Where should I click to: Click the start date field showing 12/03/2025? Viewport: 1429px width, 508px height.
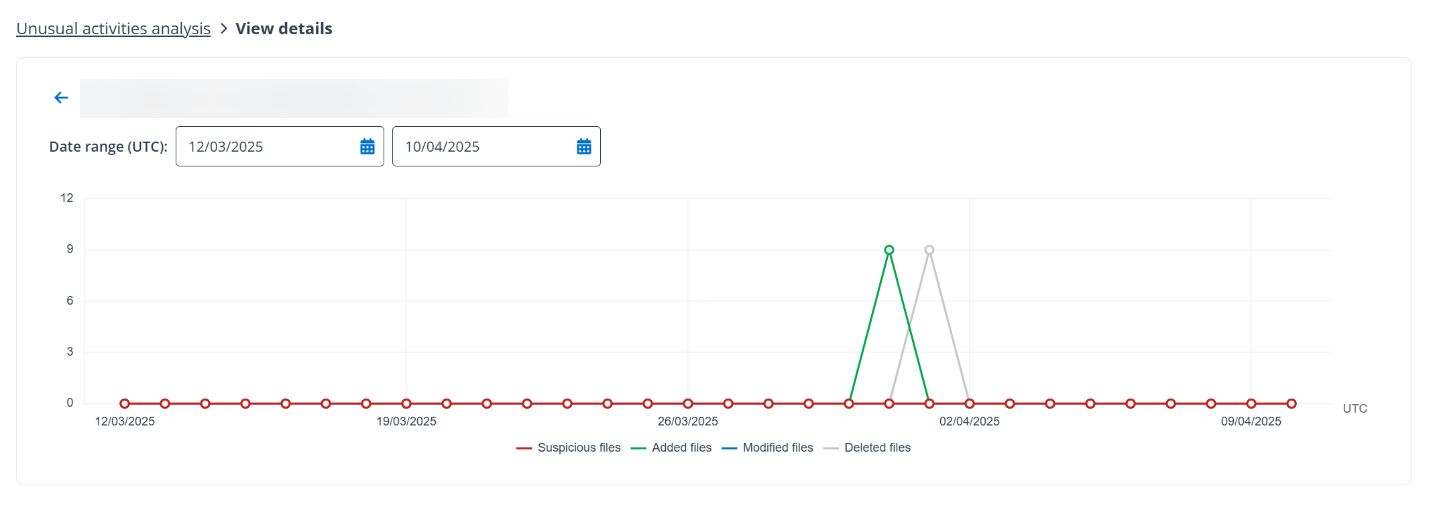click(x=265, y=146)
